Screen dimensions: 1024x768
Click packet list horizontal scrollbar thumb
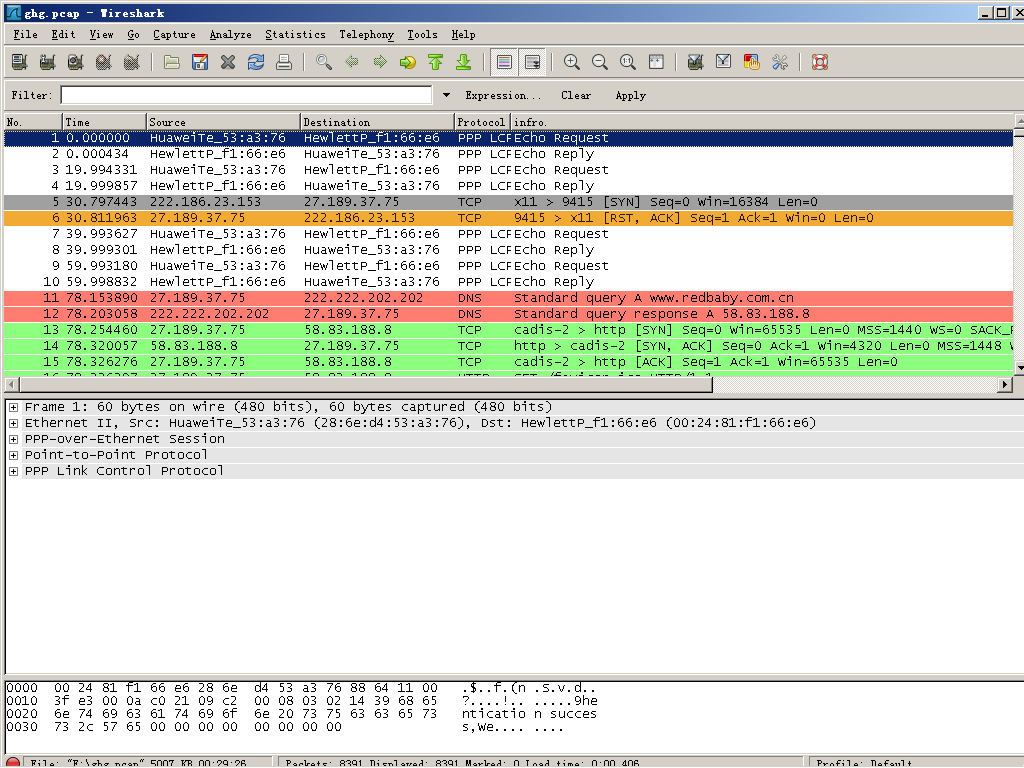click(x=366, y=385)
